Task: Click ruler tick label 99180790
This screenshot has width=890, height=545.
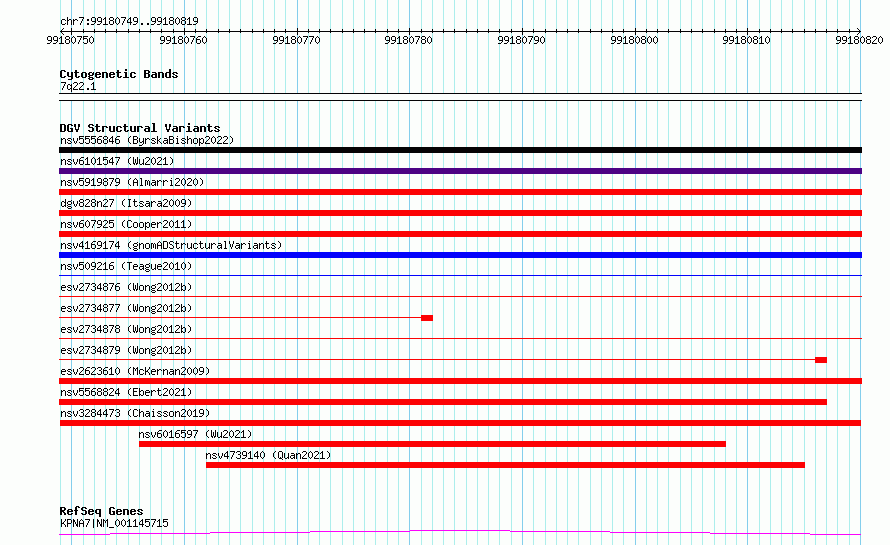Action: pyautogui.click(x=522, y=40)
